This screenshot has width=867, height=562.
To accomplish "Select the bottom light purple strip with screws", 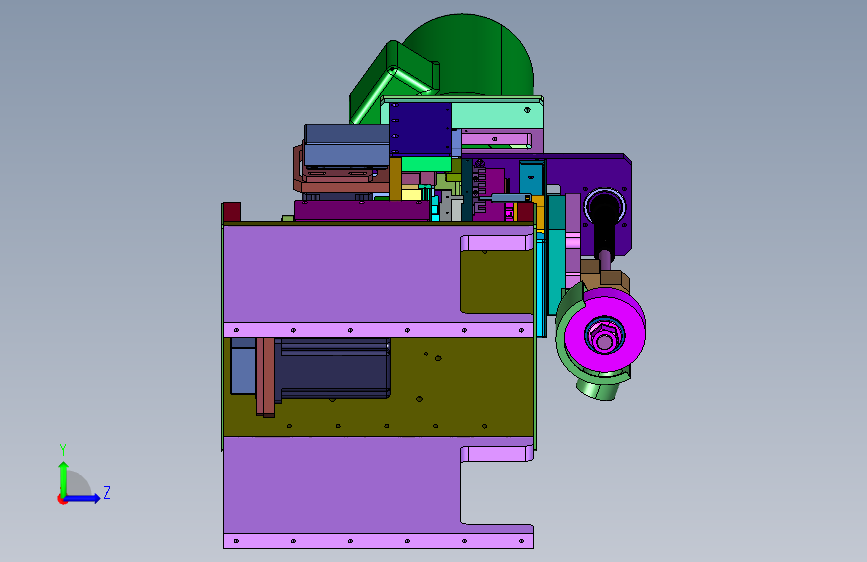I will coord(379,541).
